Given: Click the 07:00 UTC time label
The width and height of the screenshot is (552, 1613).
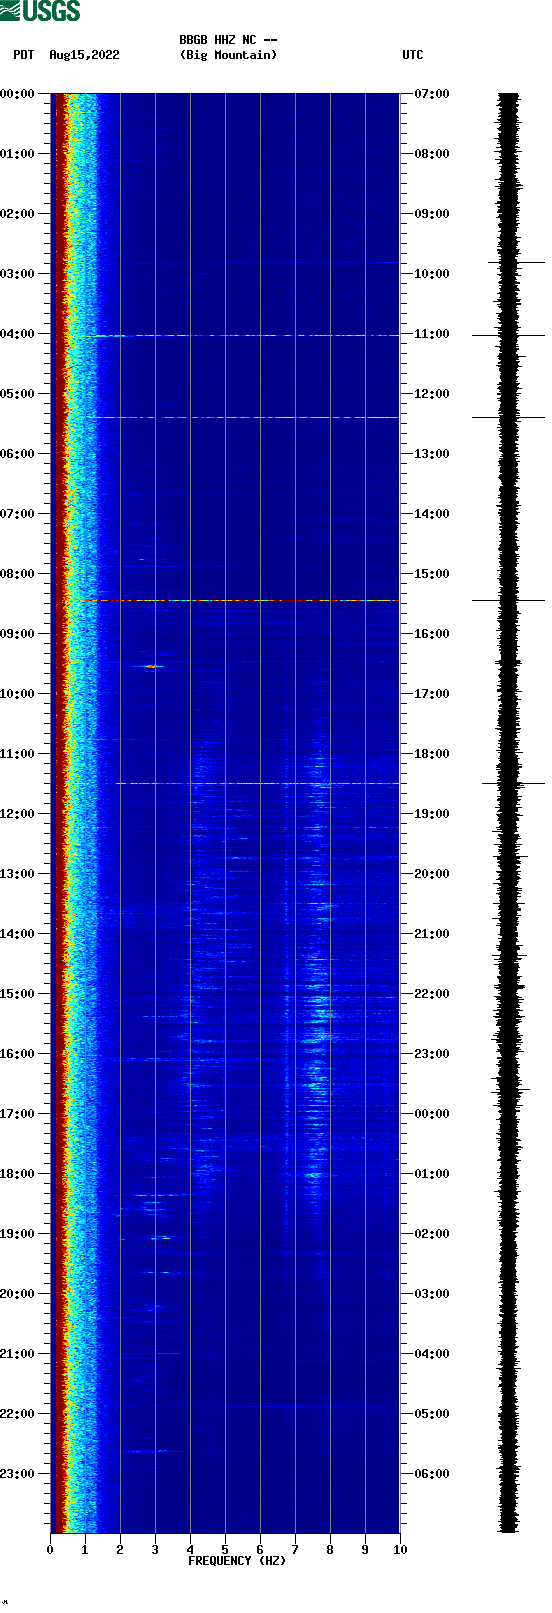Looking at the screenshot, I should [x=432, y=94].
